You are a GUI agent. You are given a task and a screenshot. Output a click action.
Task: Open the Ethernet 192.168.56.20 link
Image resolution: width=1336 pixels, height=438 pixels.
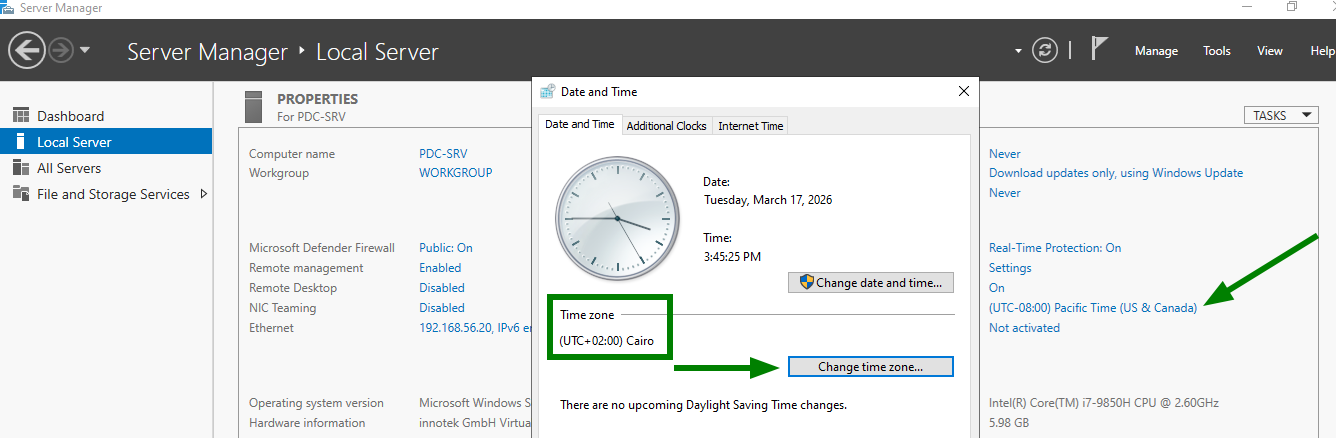(475, 328)
